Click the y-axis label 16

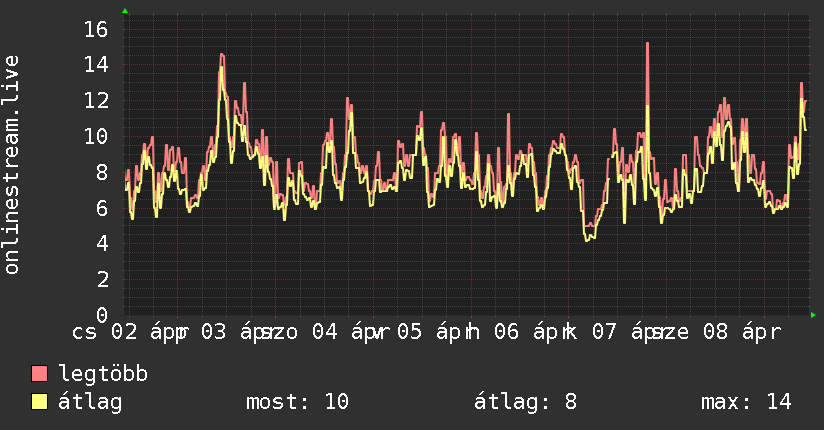[96, 29]
